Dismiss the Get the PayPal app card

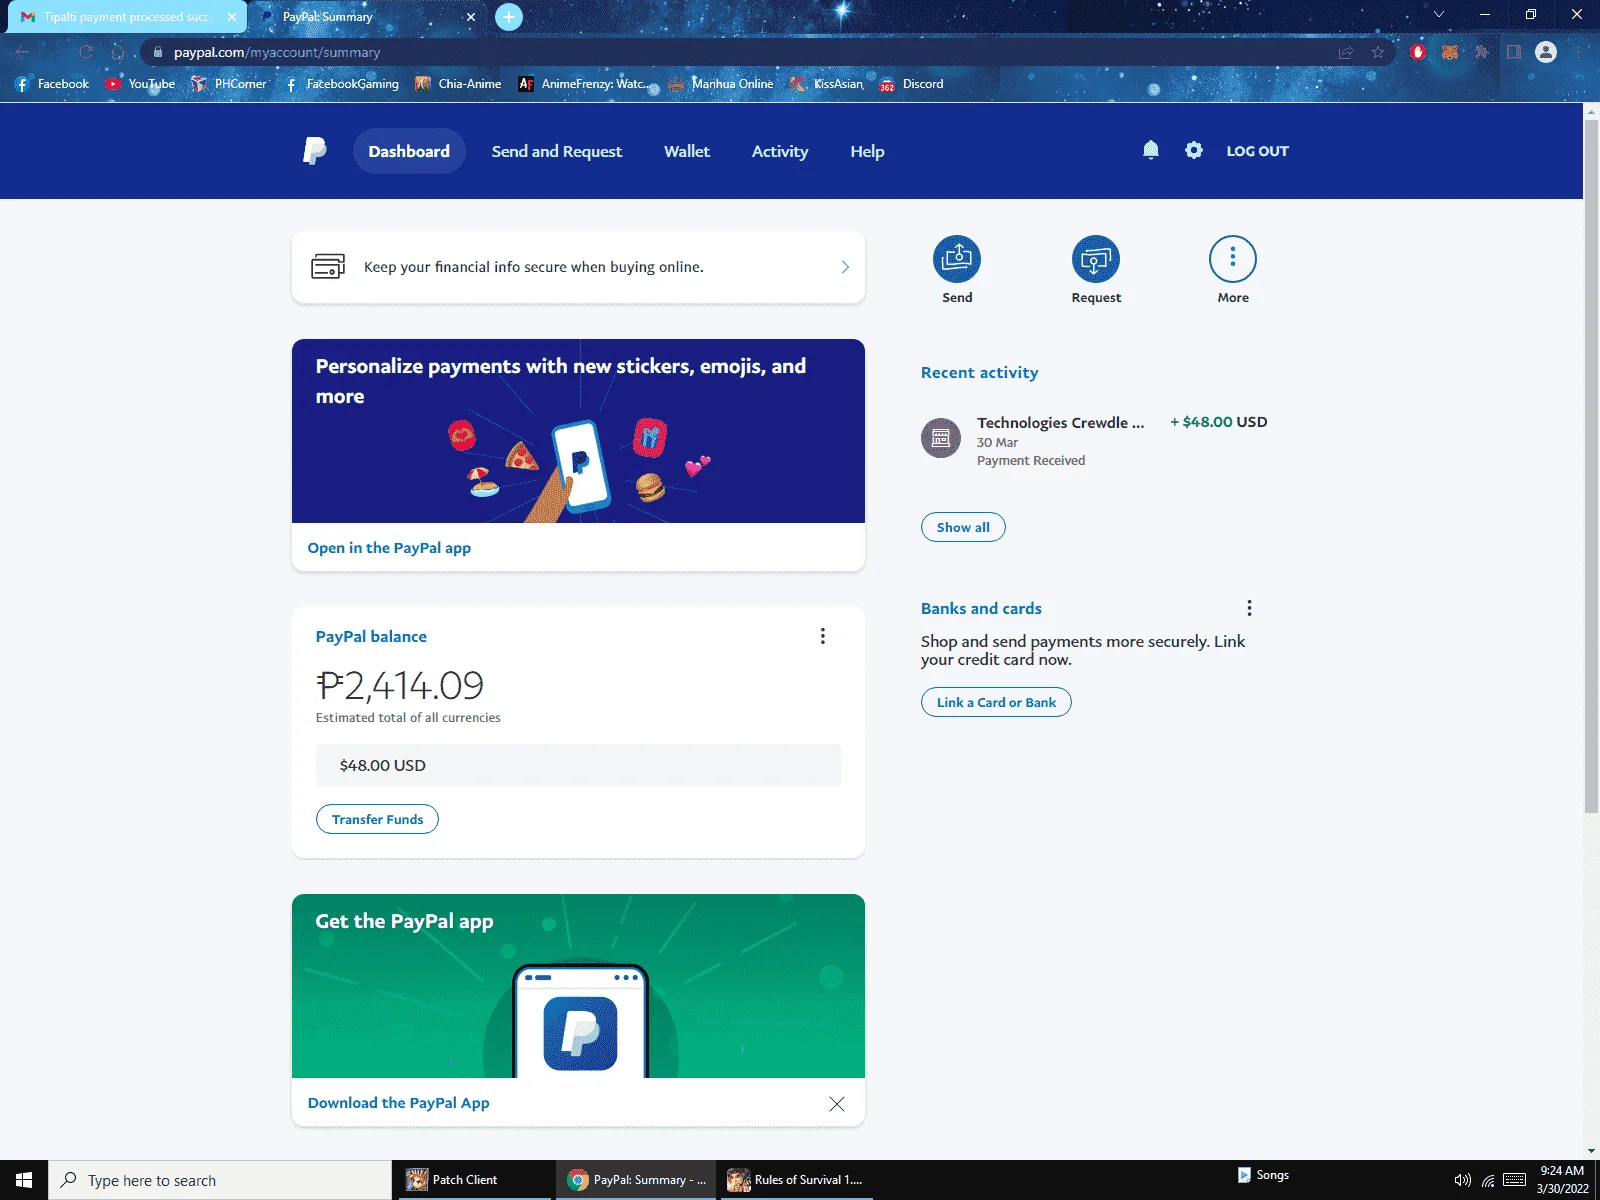pyautogui.click(x=837, y=1103)
